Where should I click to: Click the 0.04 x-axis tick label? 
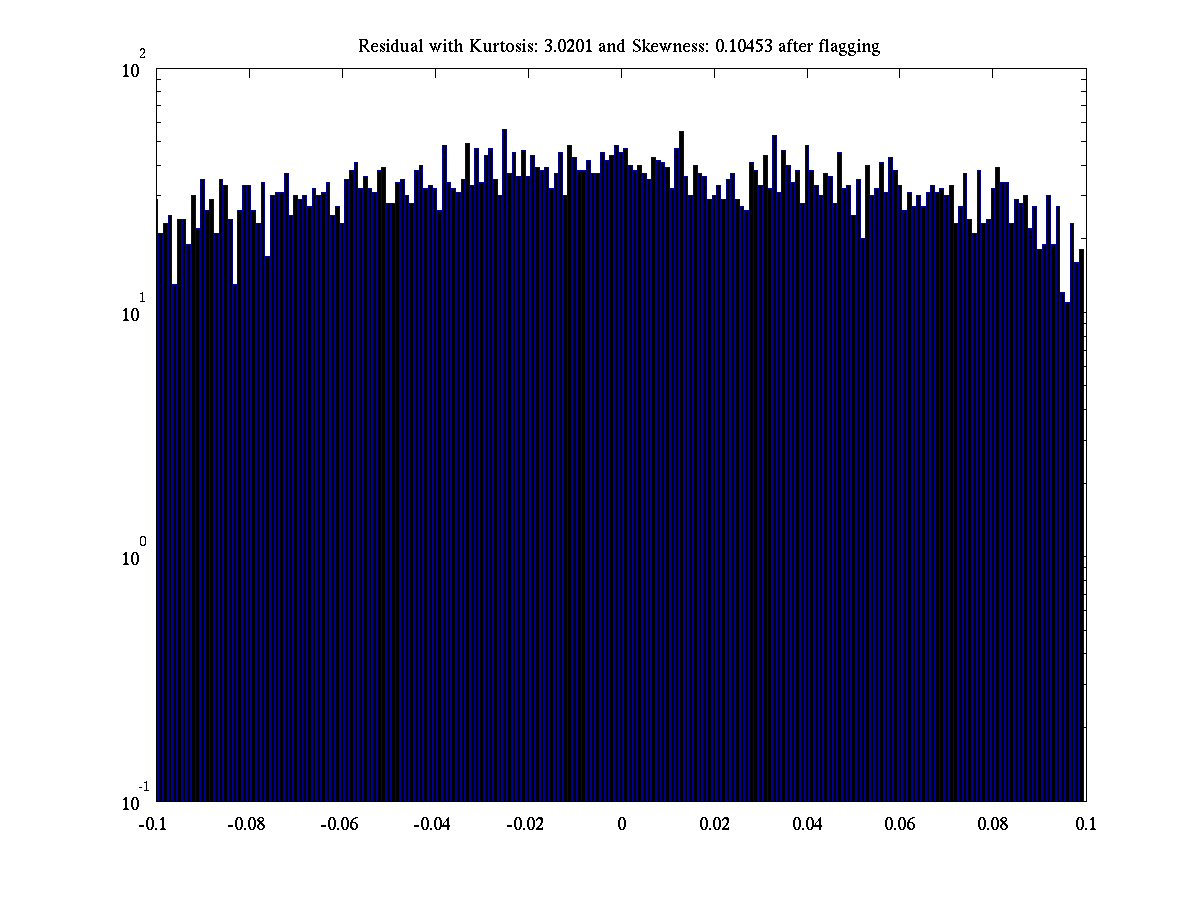pyautogui.click(x=807, y=824)
